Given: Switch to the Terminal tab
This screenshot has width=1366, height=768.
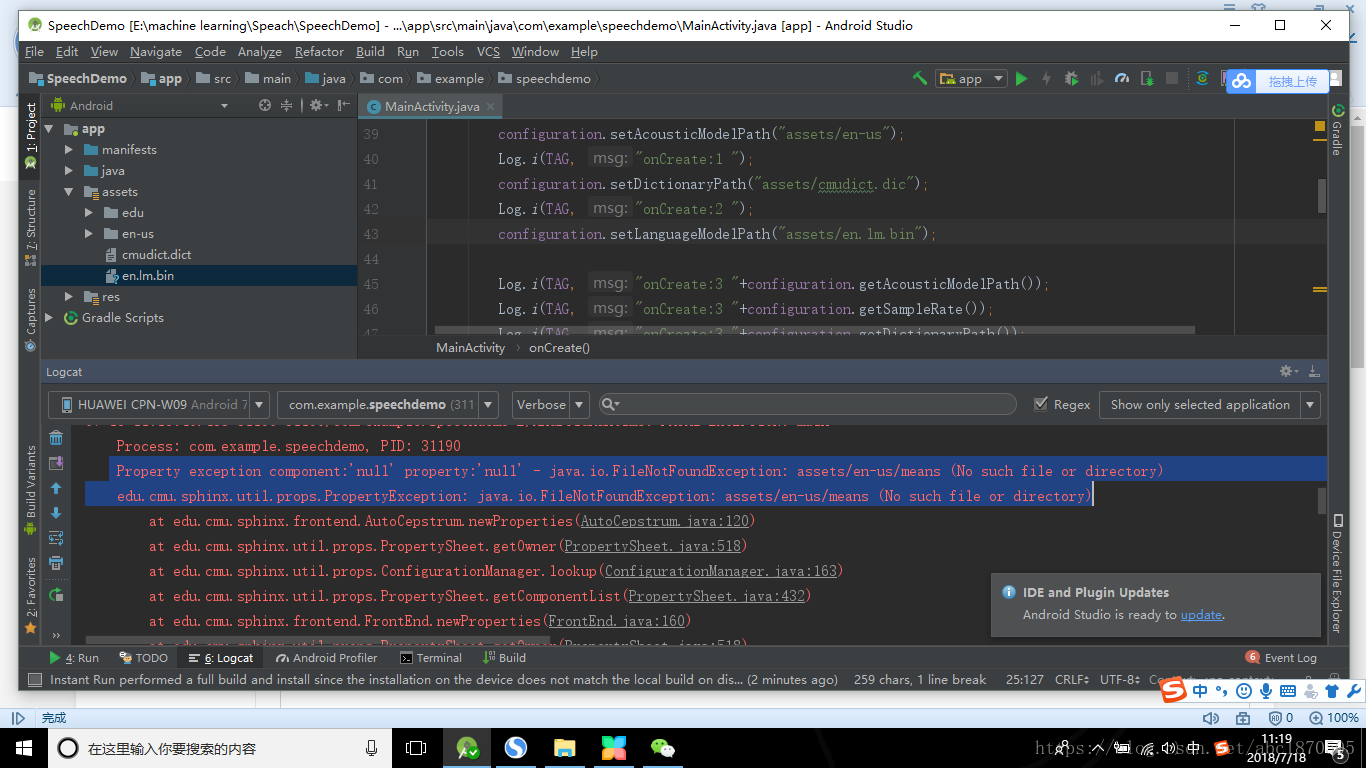Looking at the screenshot, I should coord(431,657).
